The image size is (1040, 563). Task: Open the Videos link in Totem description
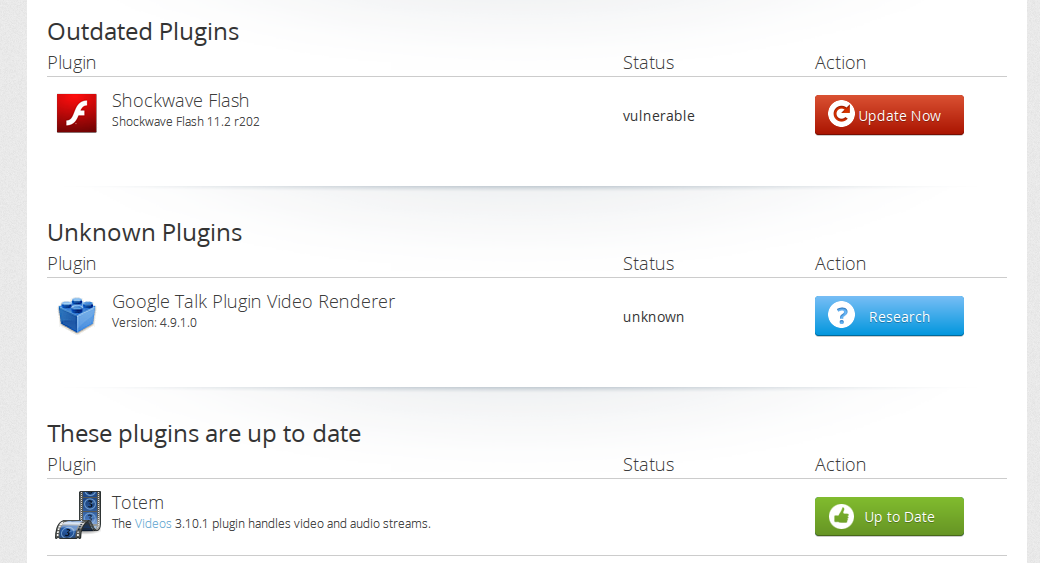(153, 523)
